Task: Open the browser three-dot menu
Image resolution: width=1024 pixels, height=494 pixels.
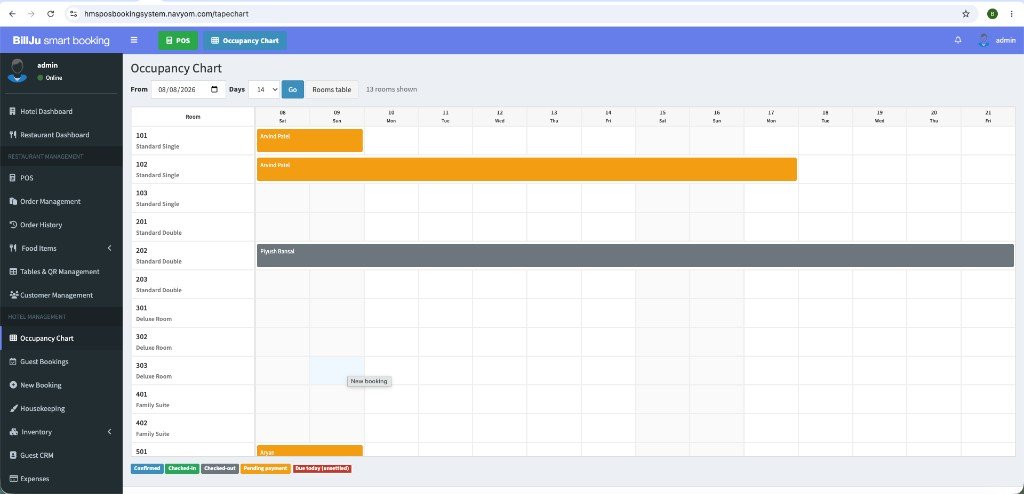Action: click(1012, 14)
